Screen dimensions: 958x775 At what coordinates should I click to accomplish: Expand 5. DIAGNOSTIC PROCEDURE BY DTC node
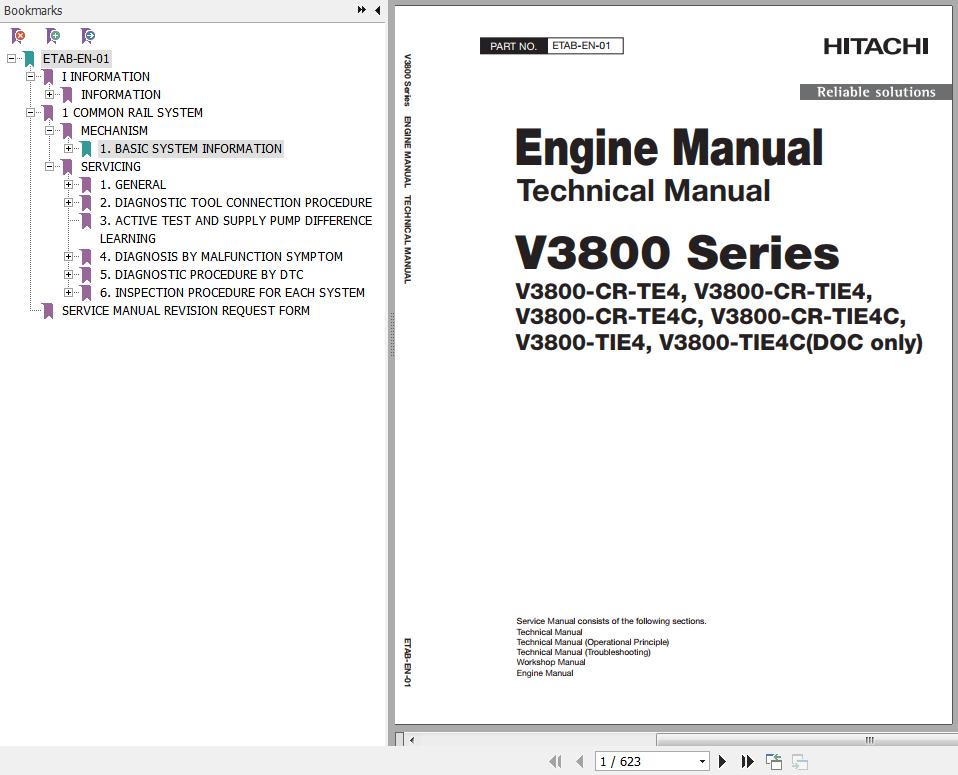pyautogui.click(x=68, y=275)
